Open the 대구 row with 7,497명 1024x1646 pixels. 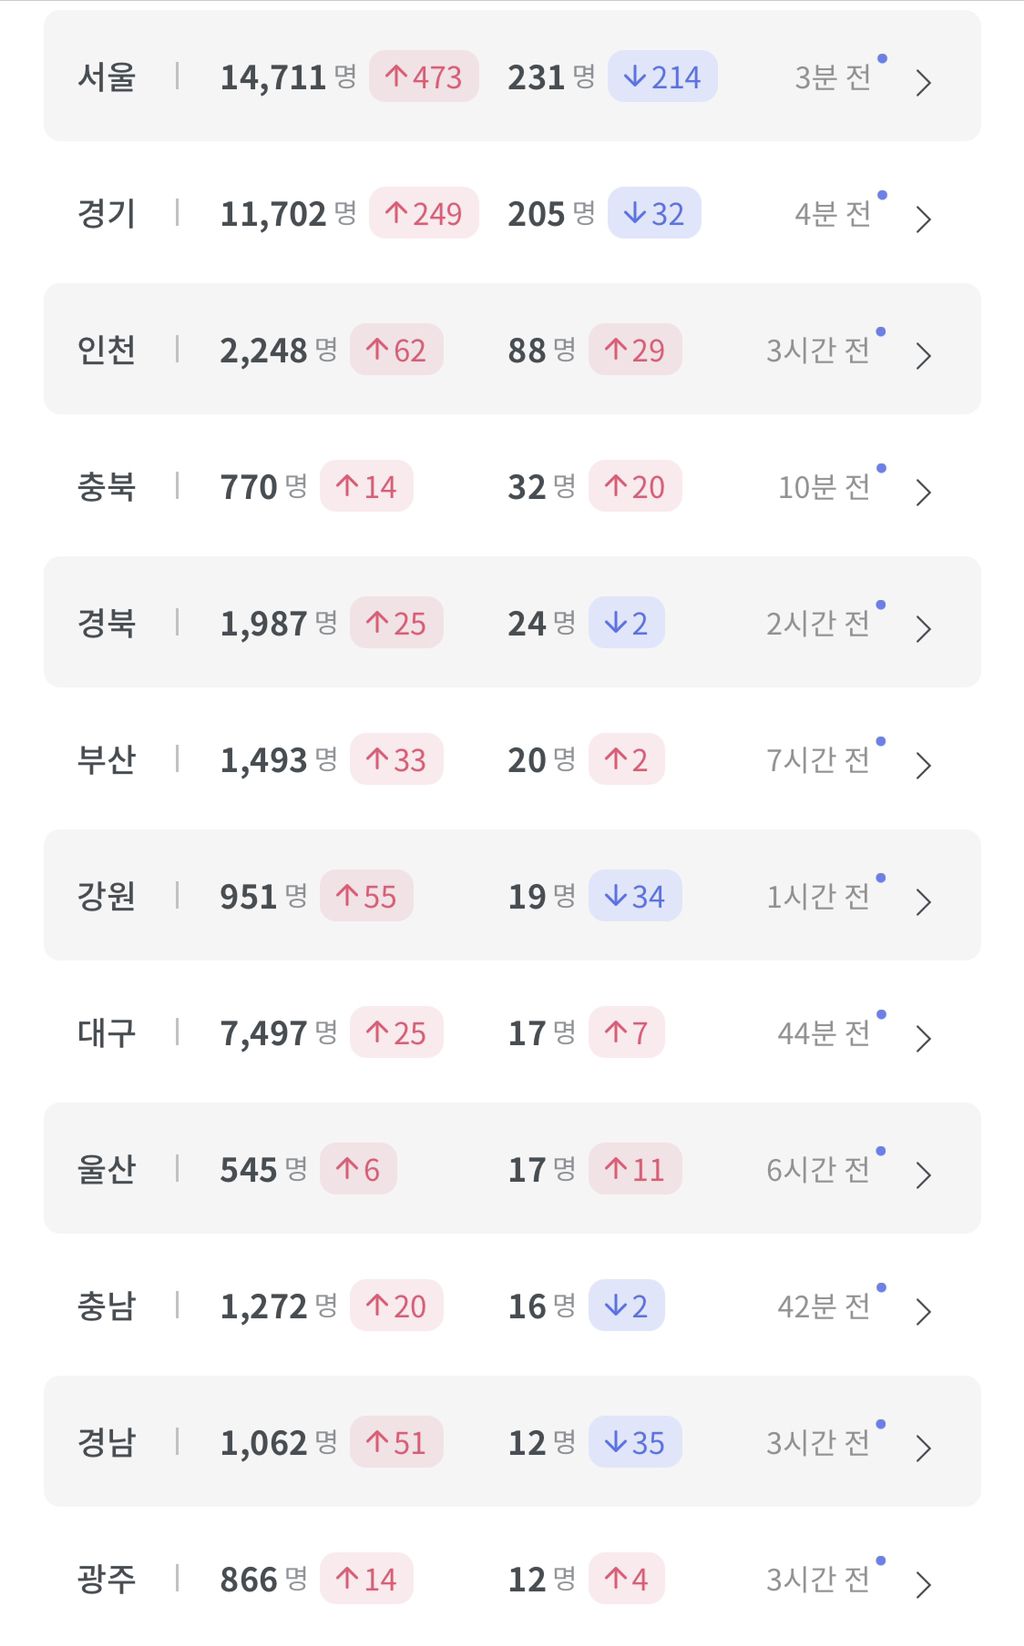click(x=512, y=1032)
